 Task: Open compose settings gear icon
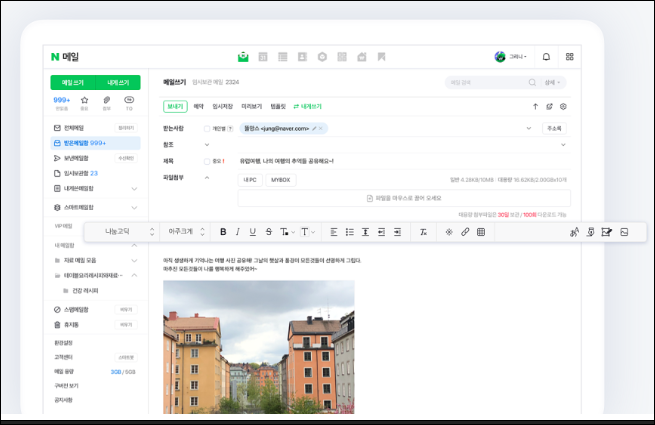tap(563, 107)
